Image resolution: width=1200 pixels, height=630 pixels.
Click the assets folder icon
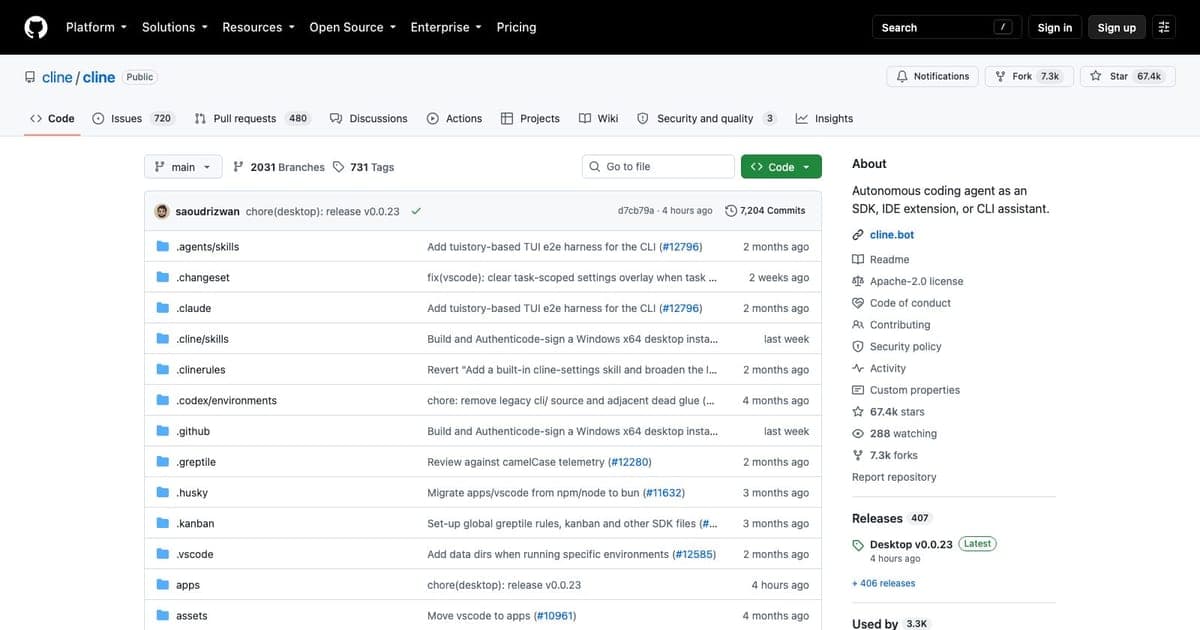tap(163, 616)
